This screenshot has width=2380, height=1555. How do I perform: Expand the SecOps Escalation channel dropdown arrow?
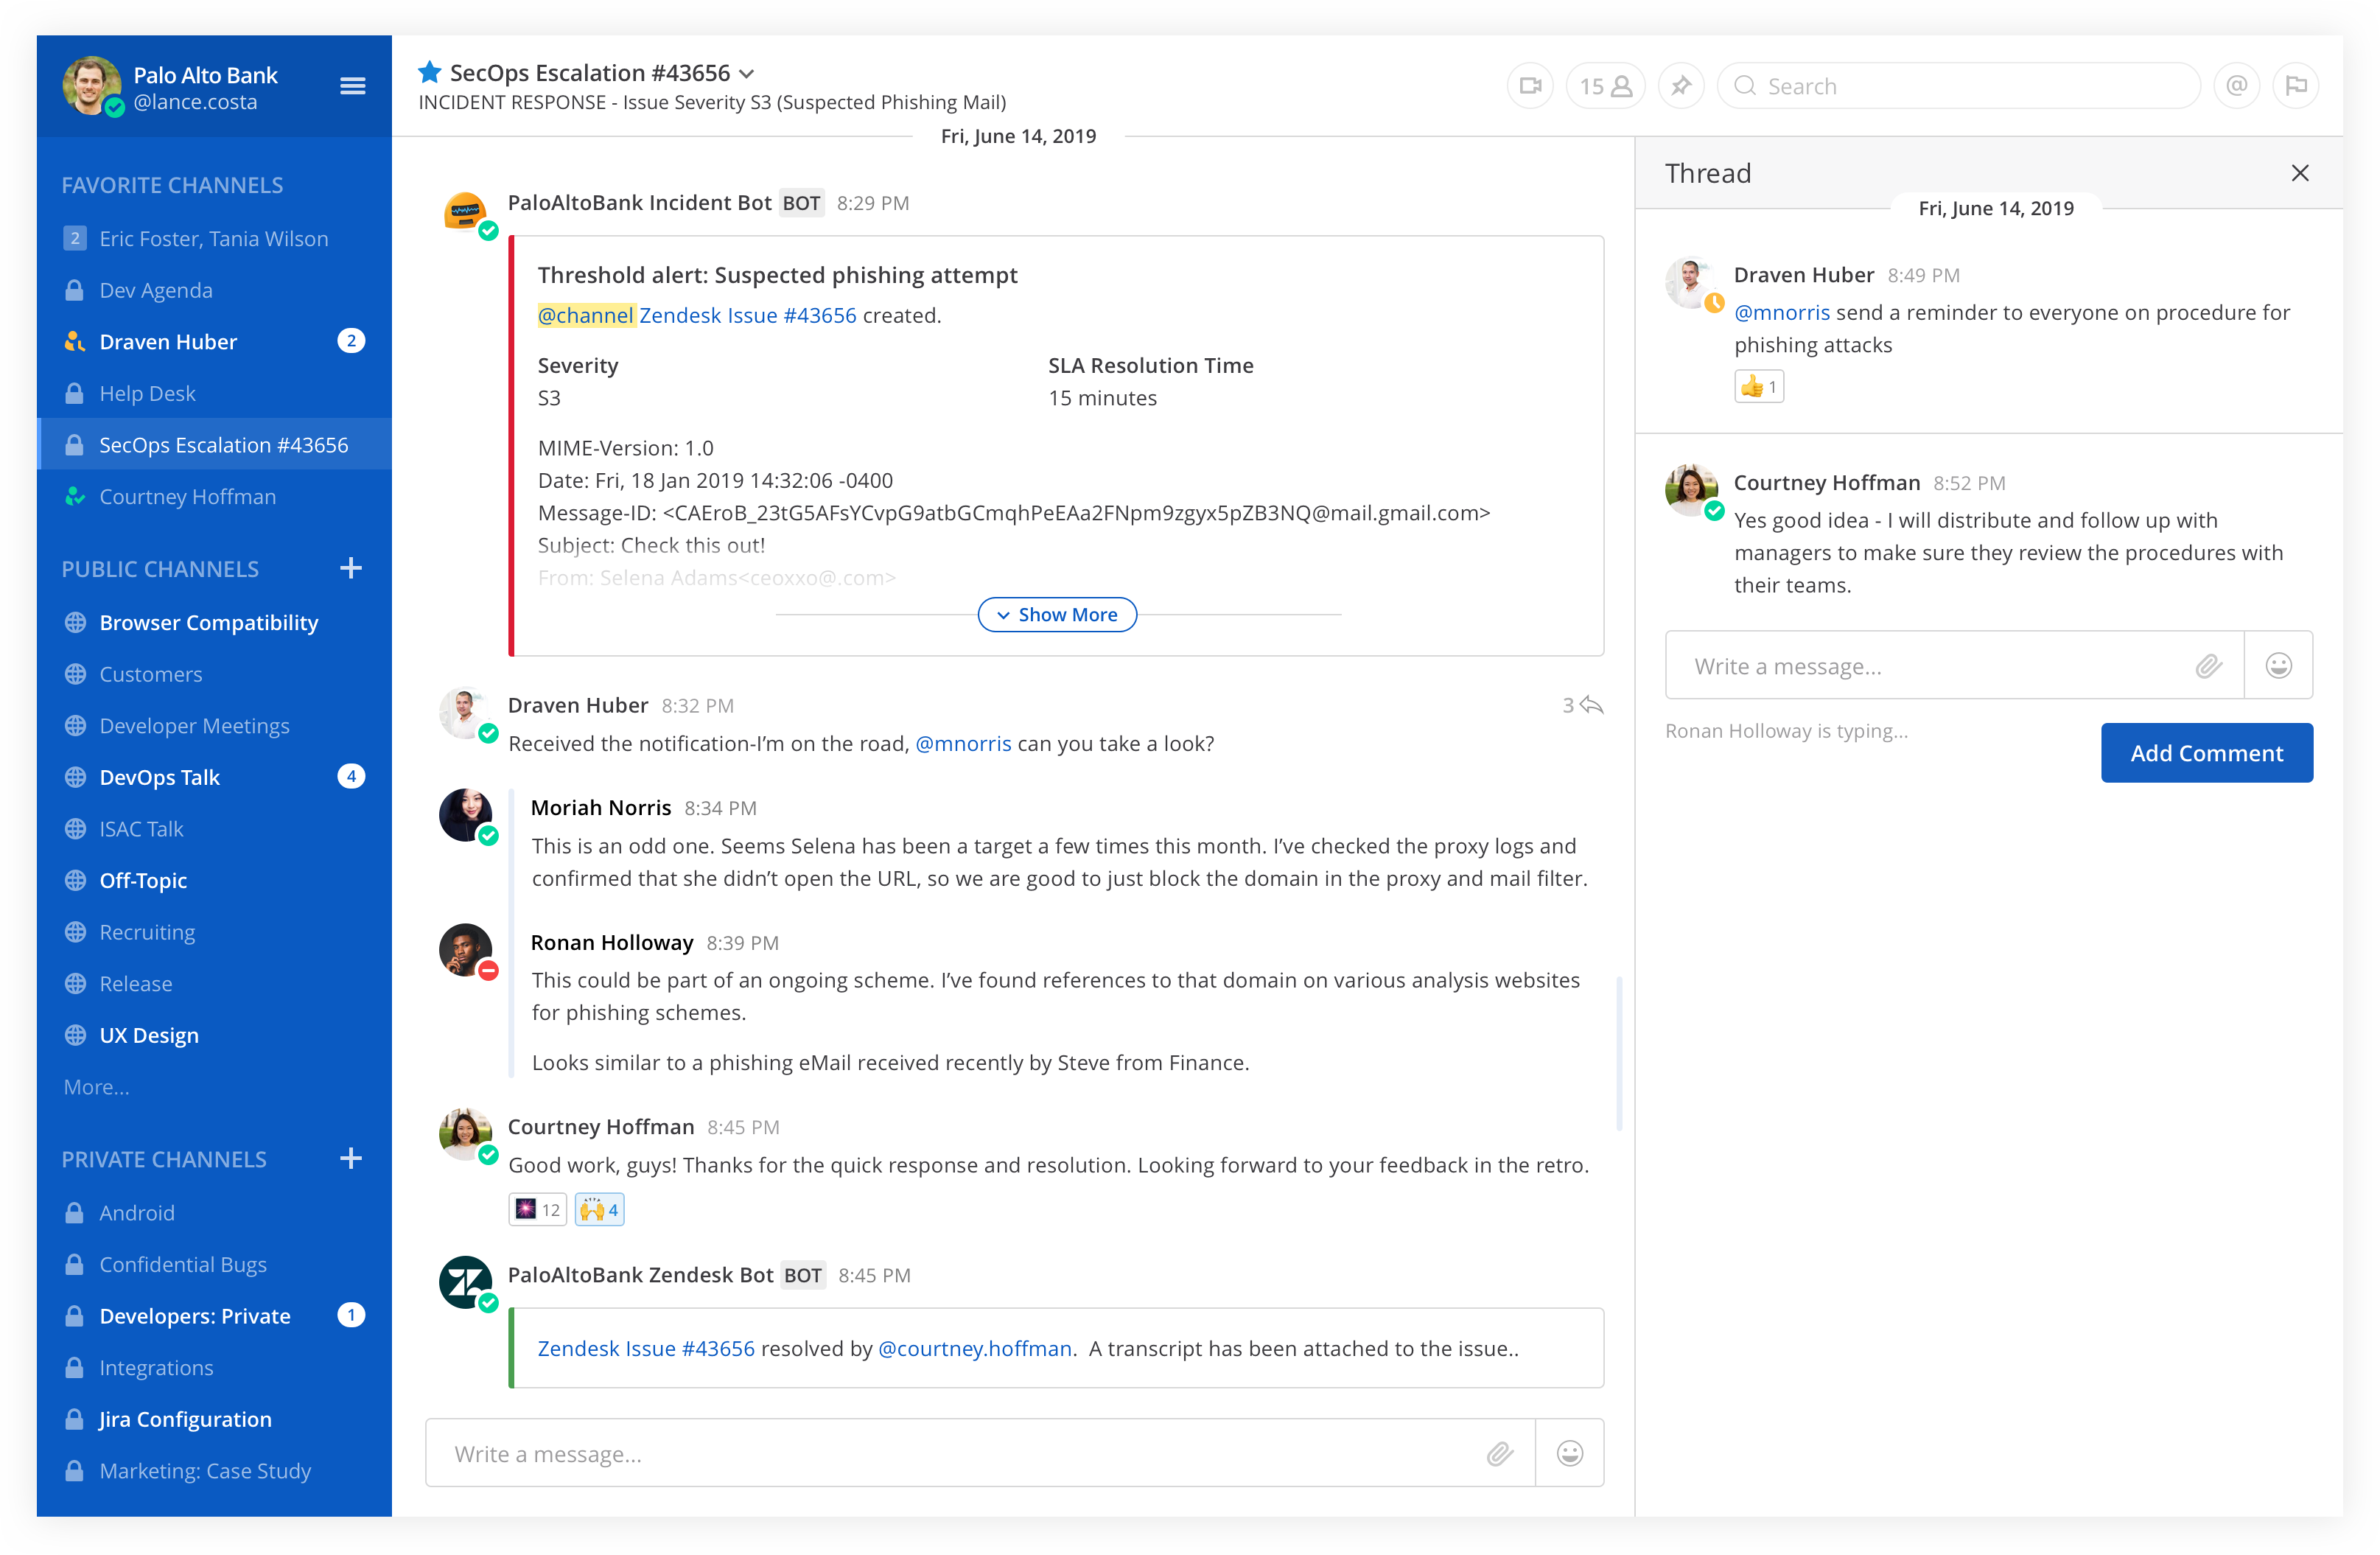753,73
